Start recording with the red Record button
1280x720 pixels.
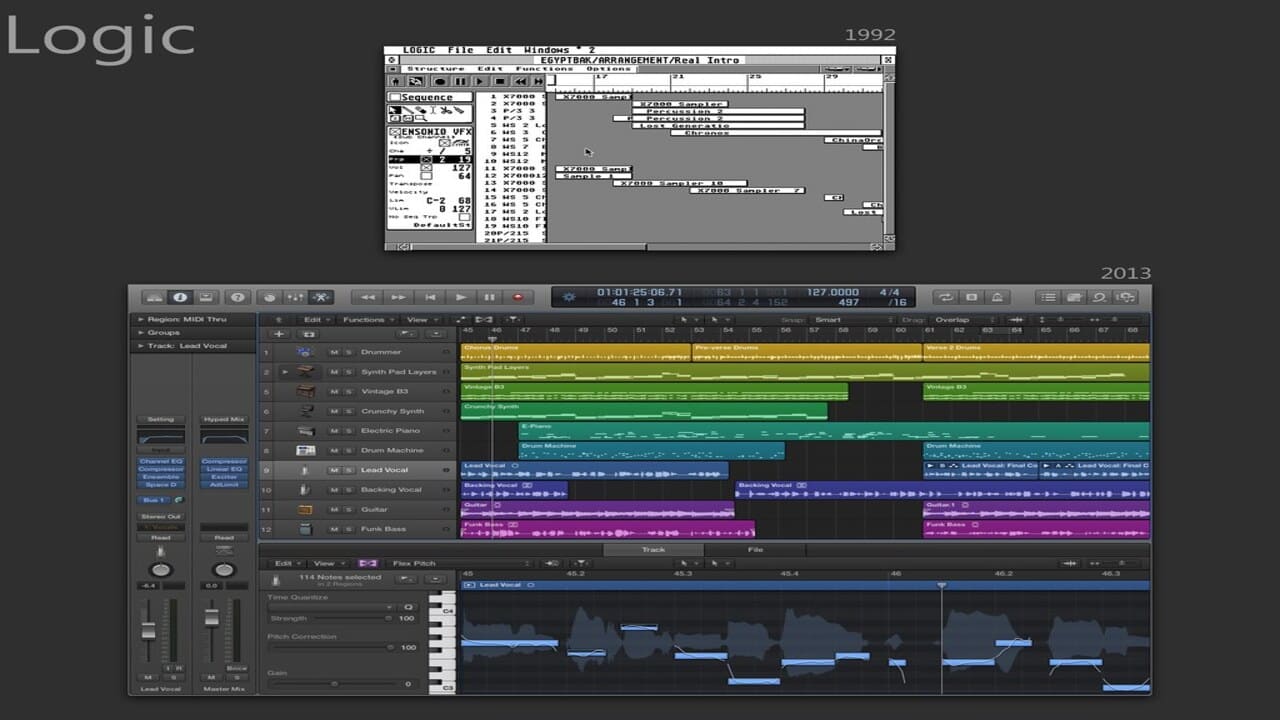(x=518, y=297)
